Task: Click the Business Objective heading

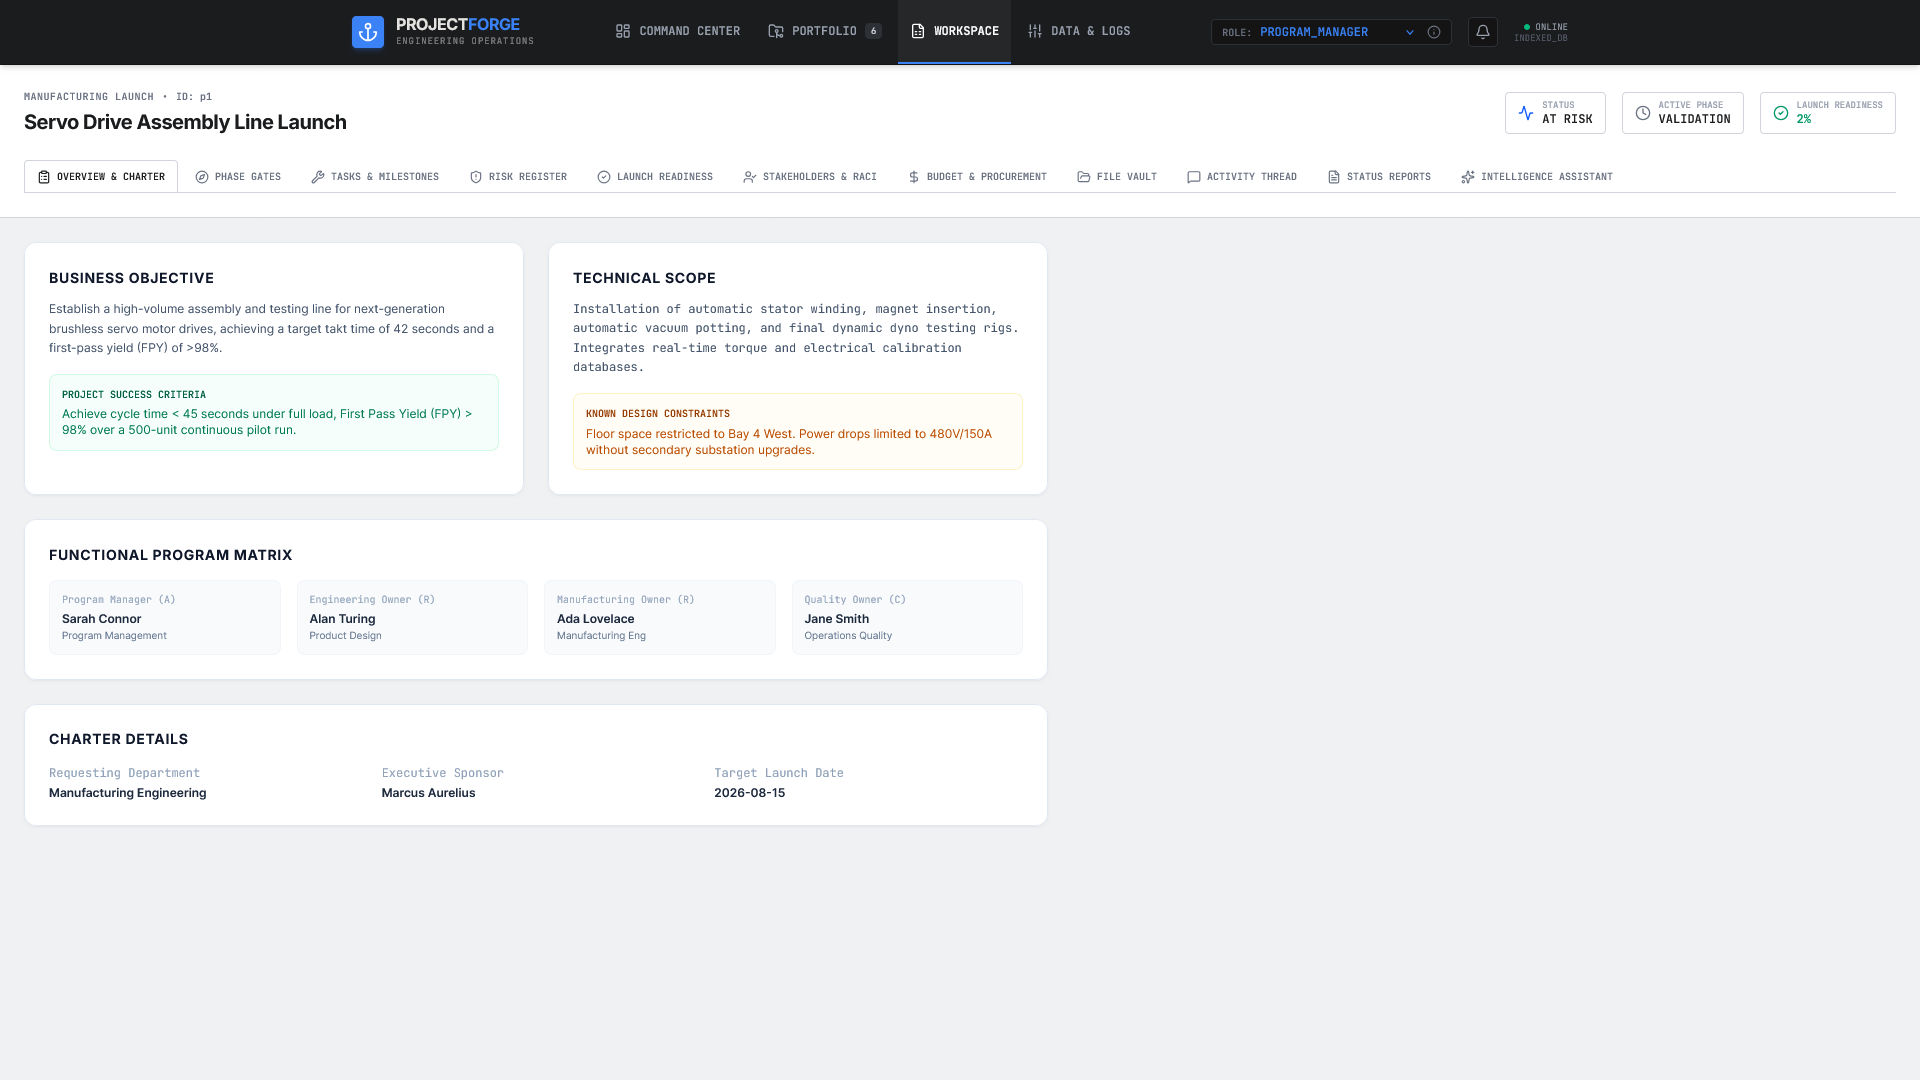Action: point(131,278)
